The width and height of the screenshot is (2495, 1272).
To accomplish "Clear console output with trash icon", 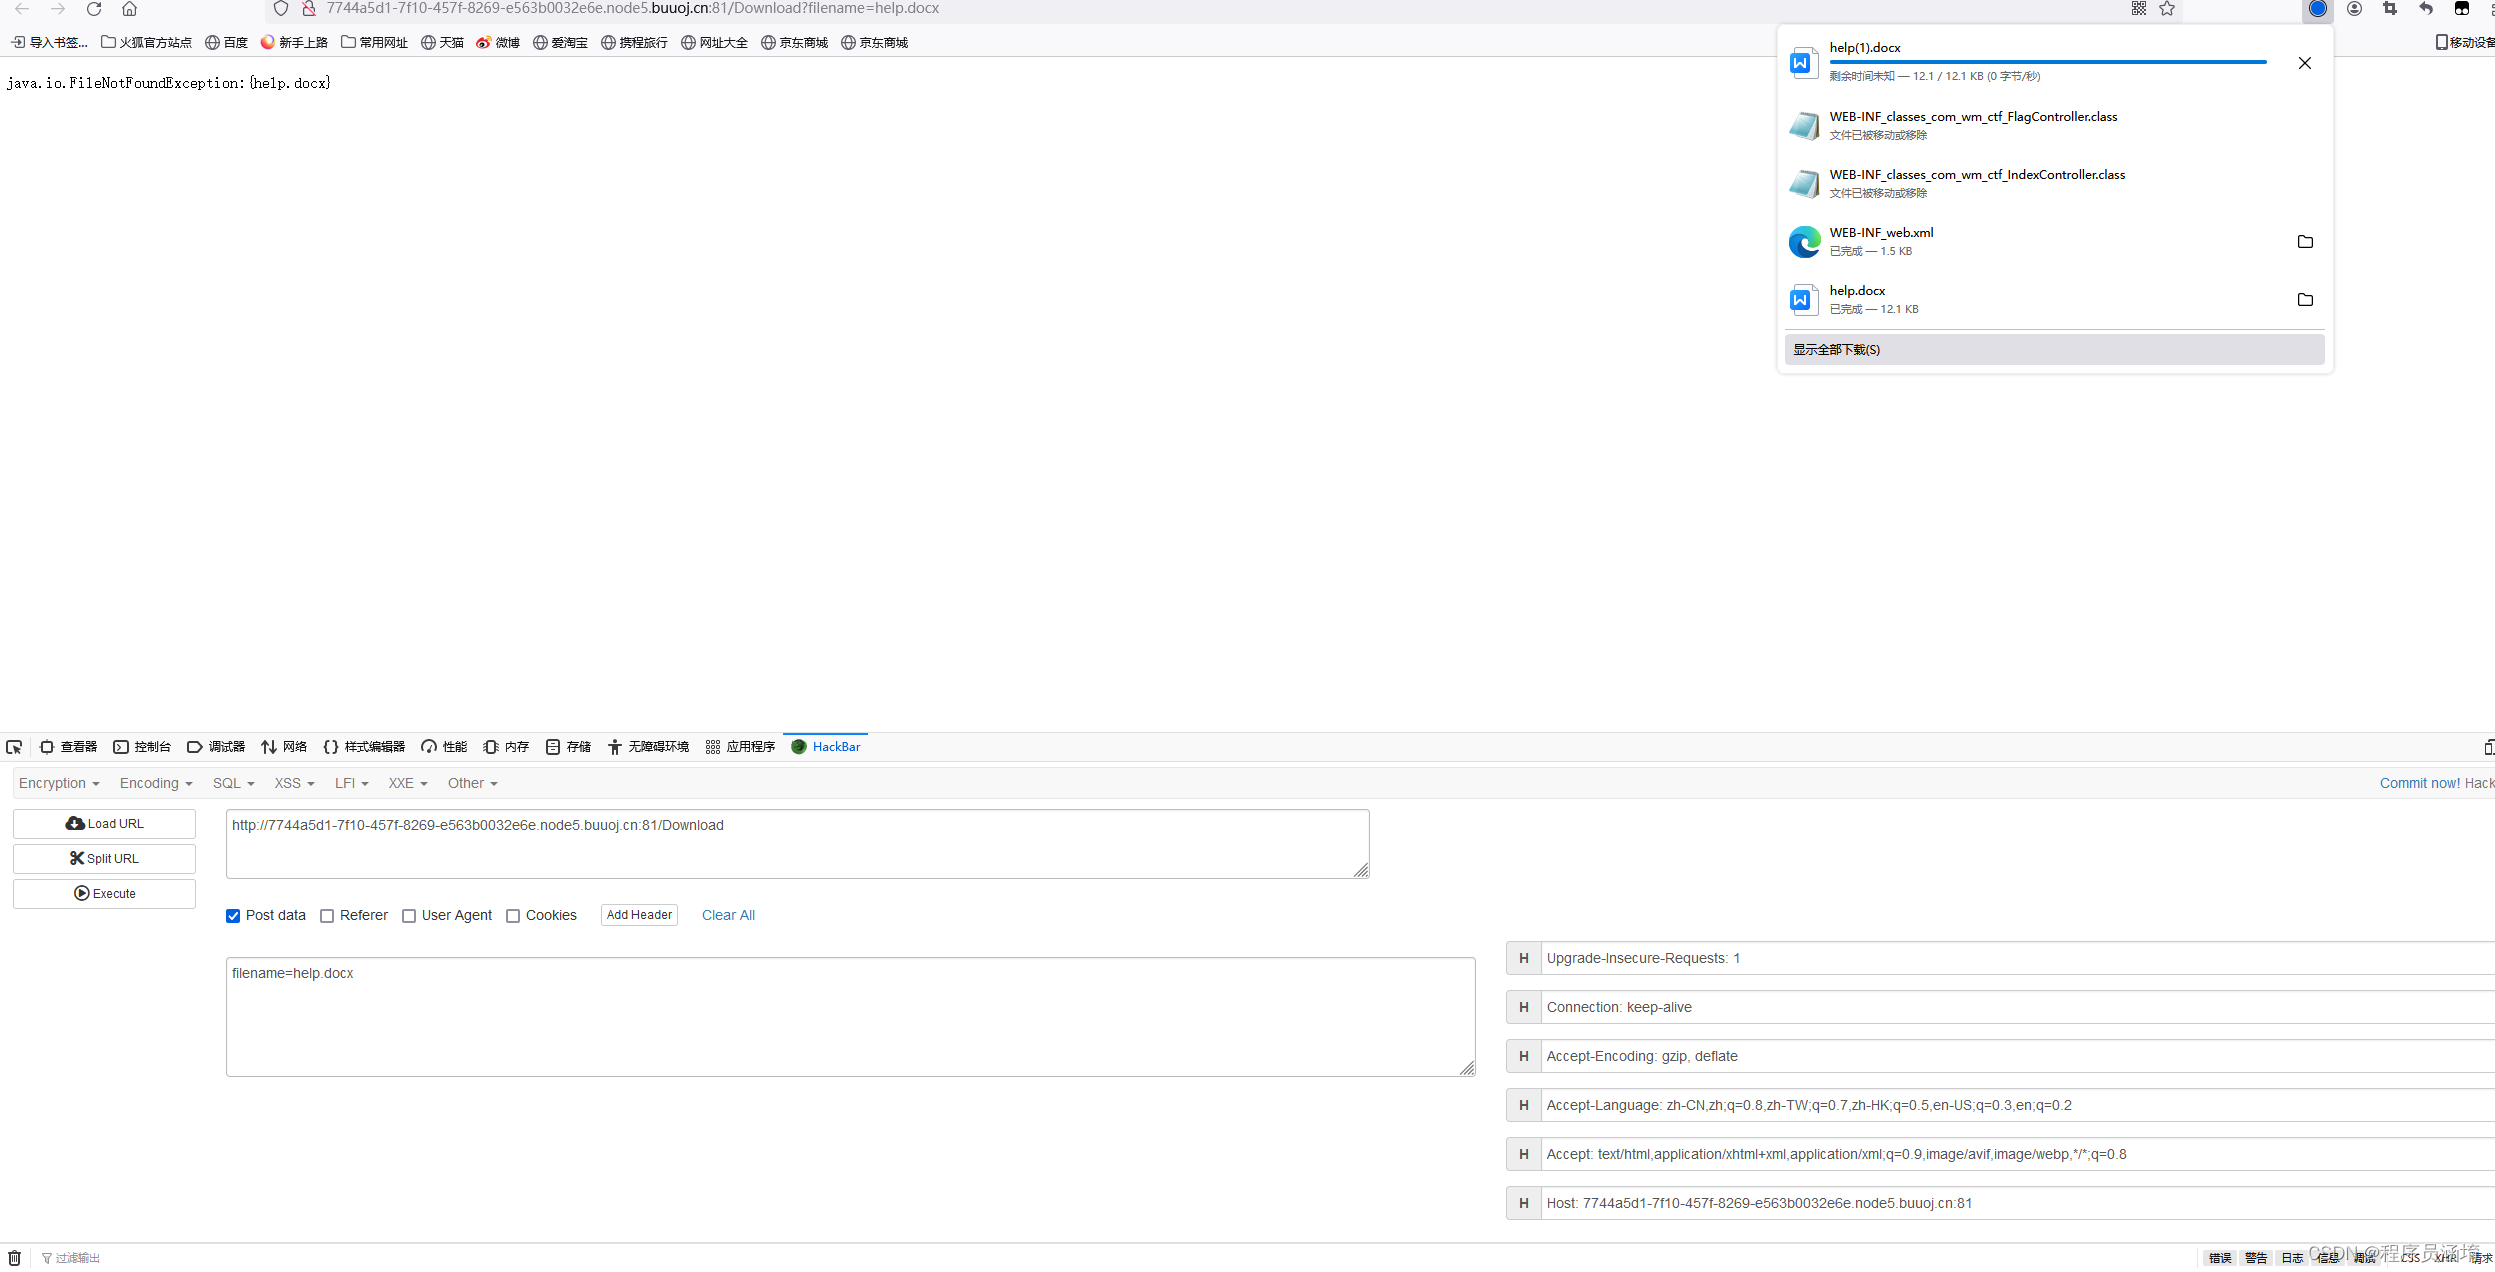I will 14,1258.
